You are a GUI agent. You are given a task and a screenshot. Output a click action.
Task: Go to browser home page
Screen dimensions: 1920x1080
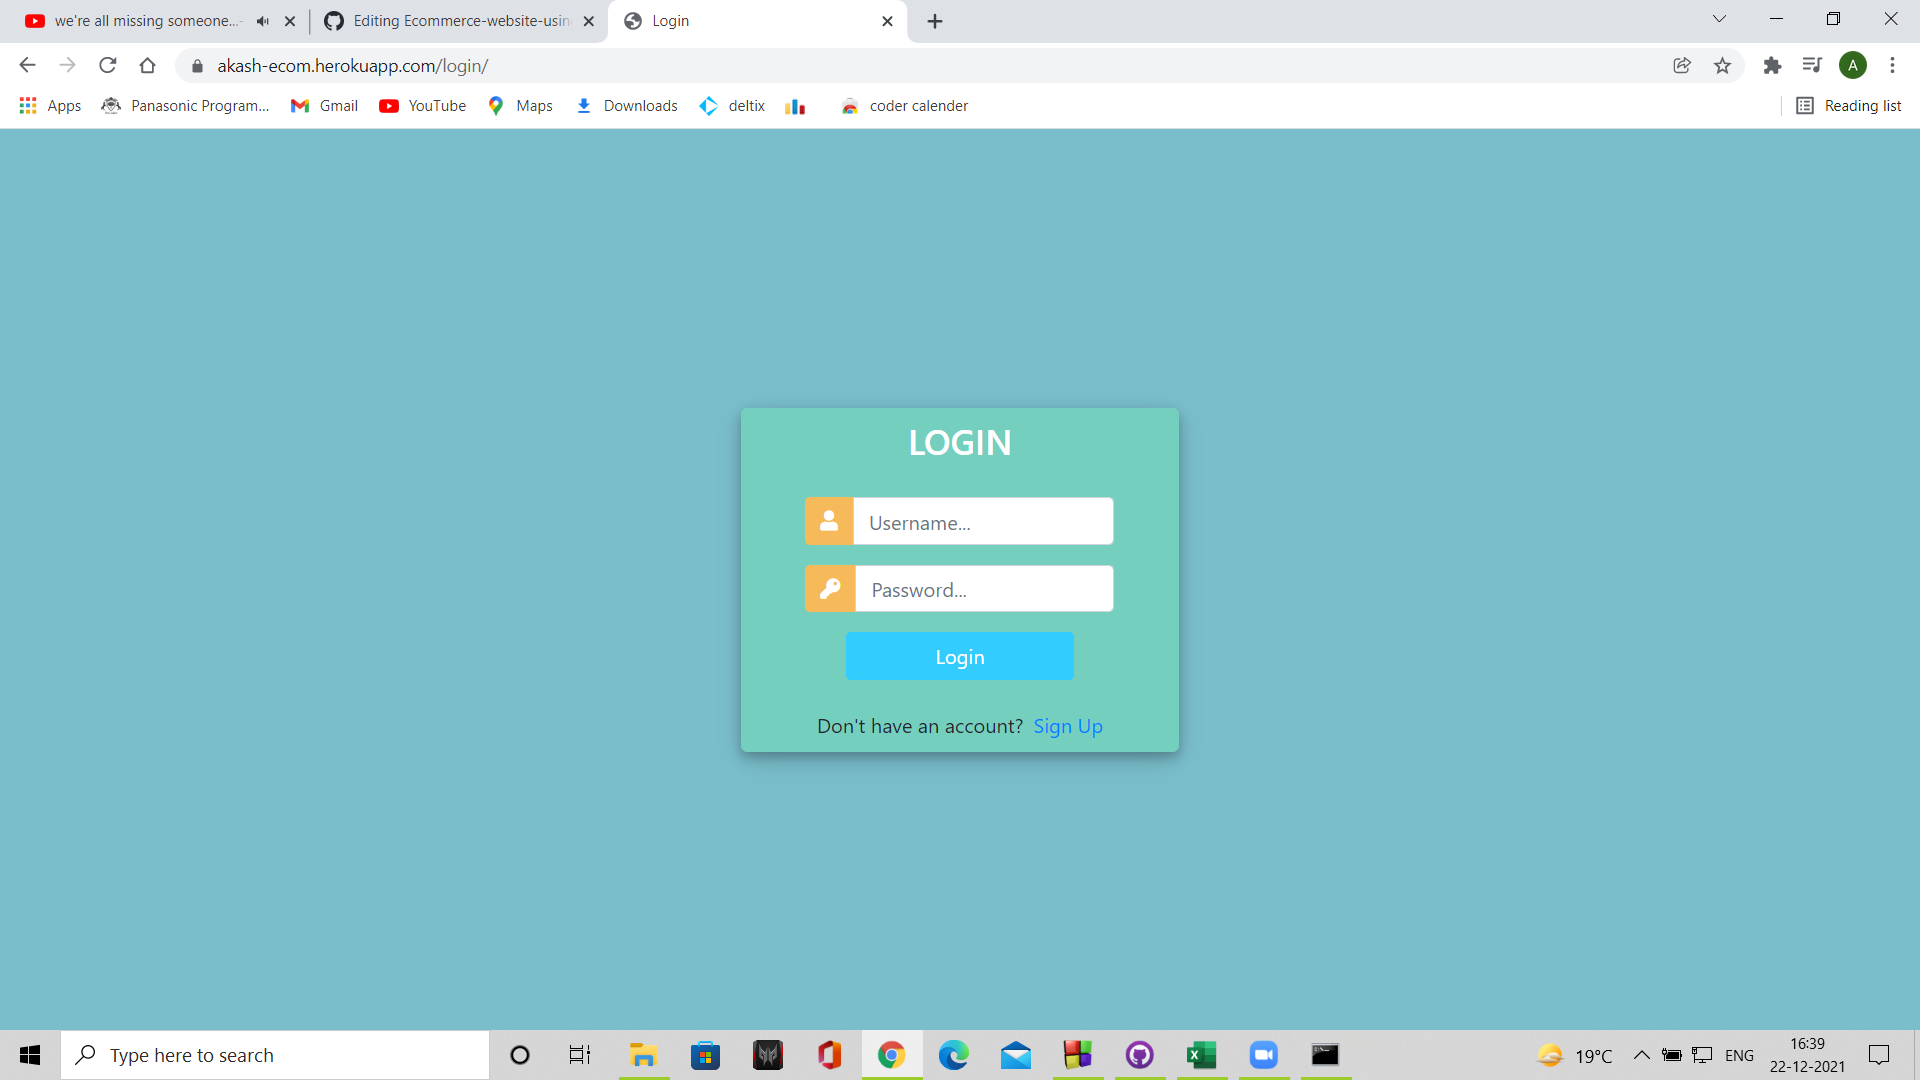point(147,66)
